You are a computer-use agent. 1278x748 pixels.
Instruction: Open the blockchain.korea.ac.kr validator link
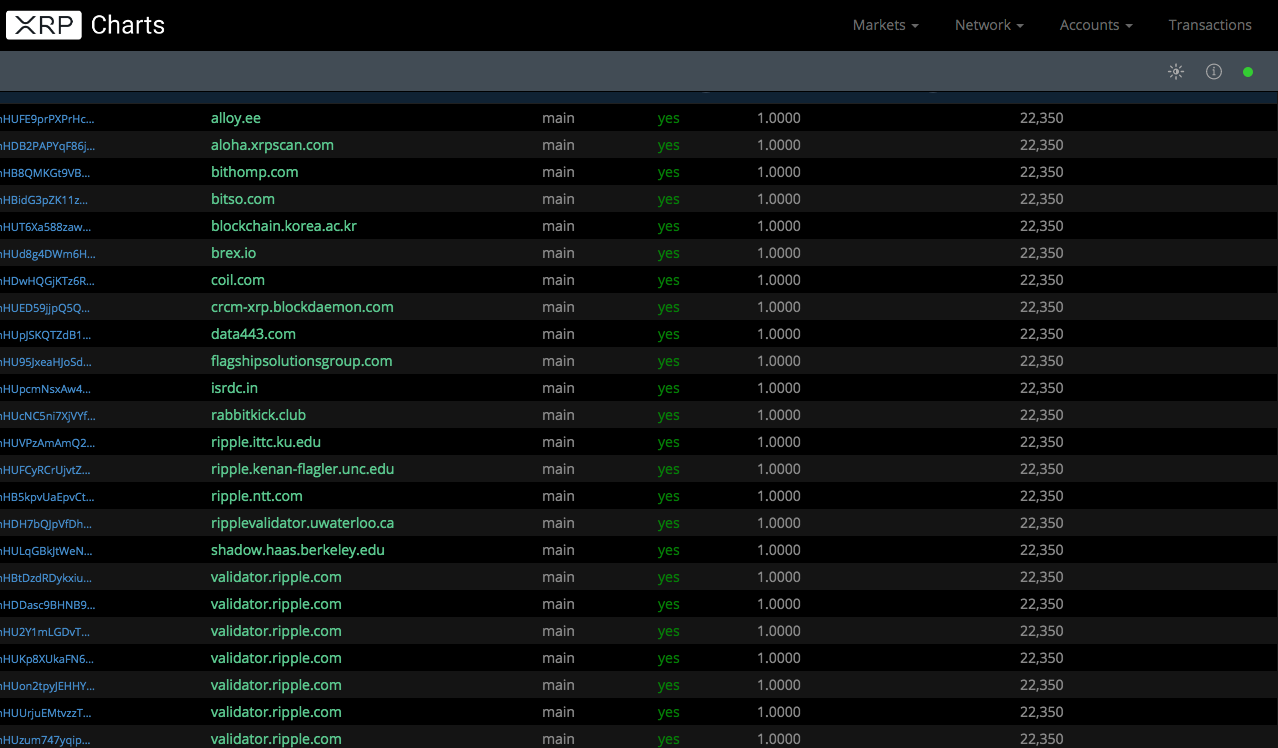point(284,226)
